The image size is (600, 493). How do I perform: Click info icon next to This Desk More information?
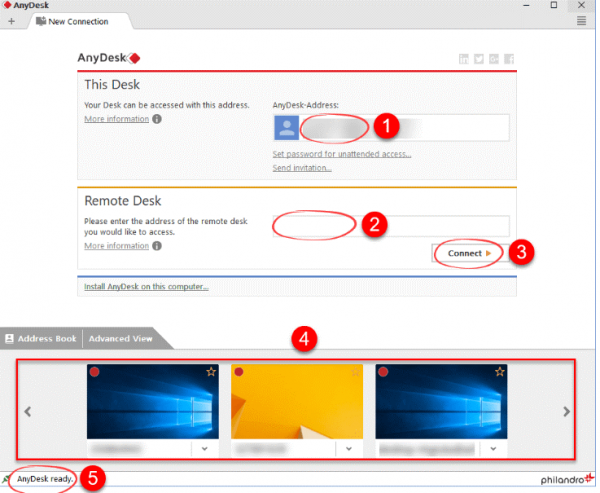coord(157,119)
